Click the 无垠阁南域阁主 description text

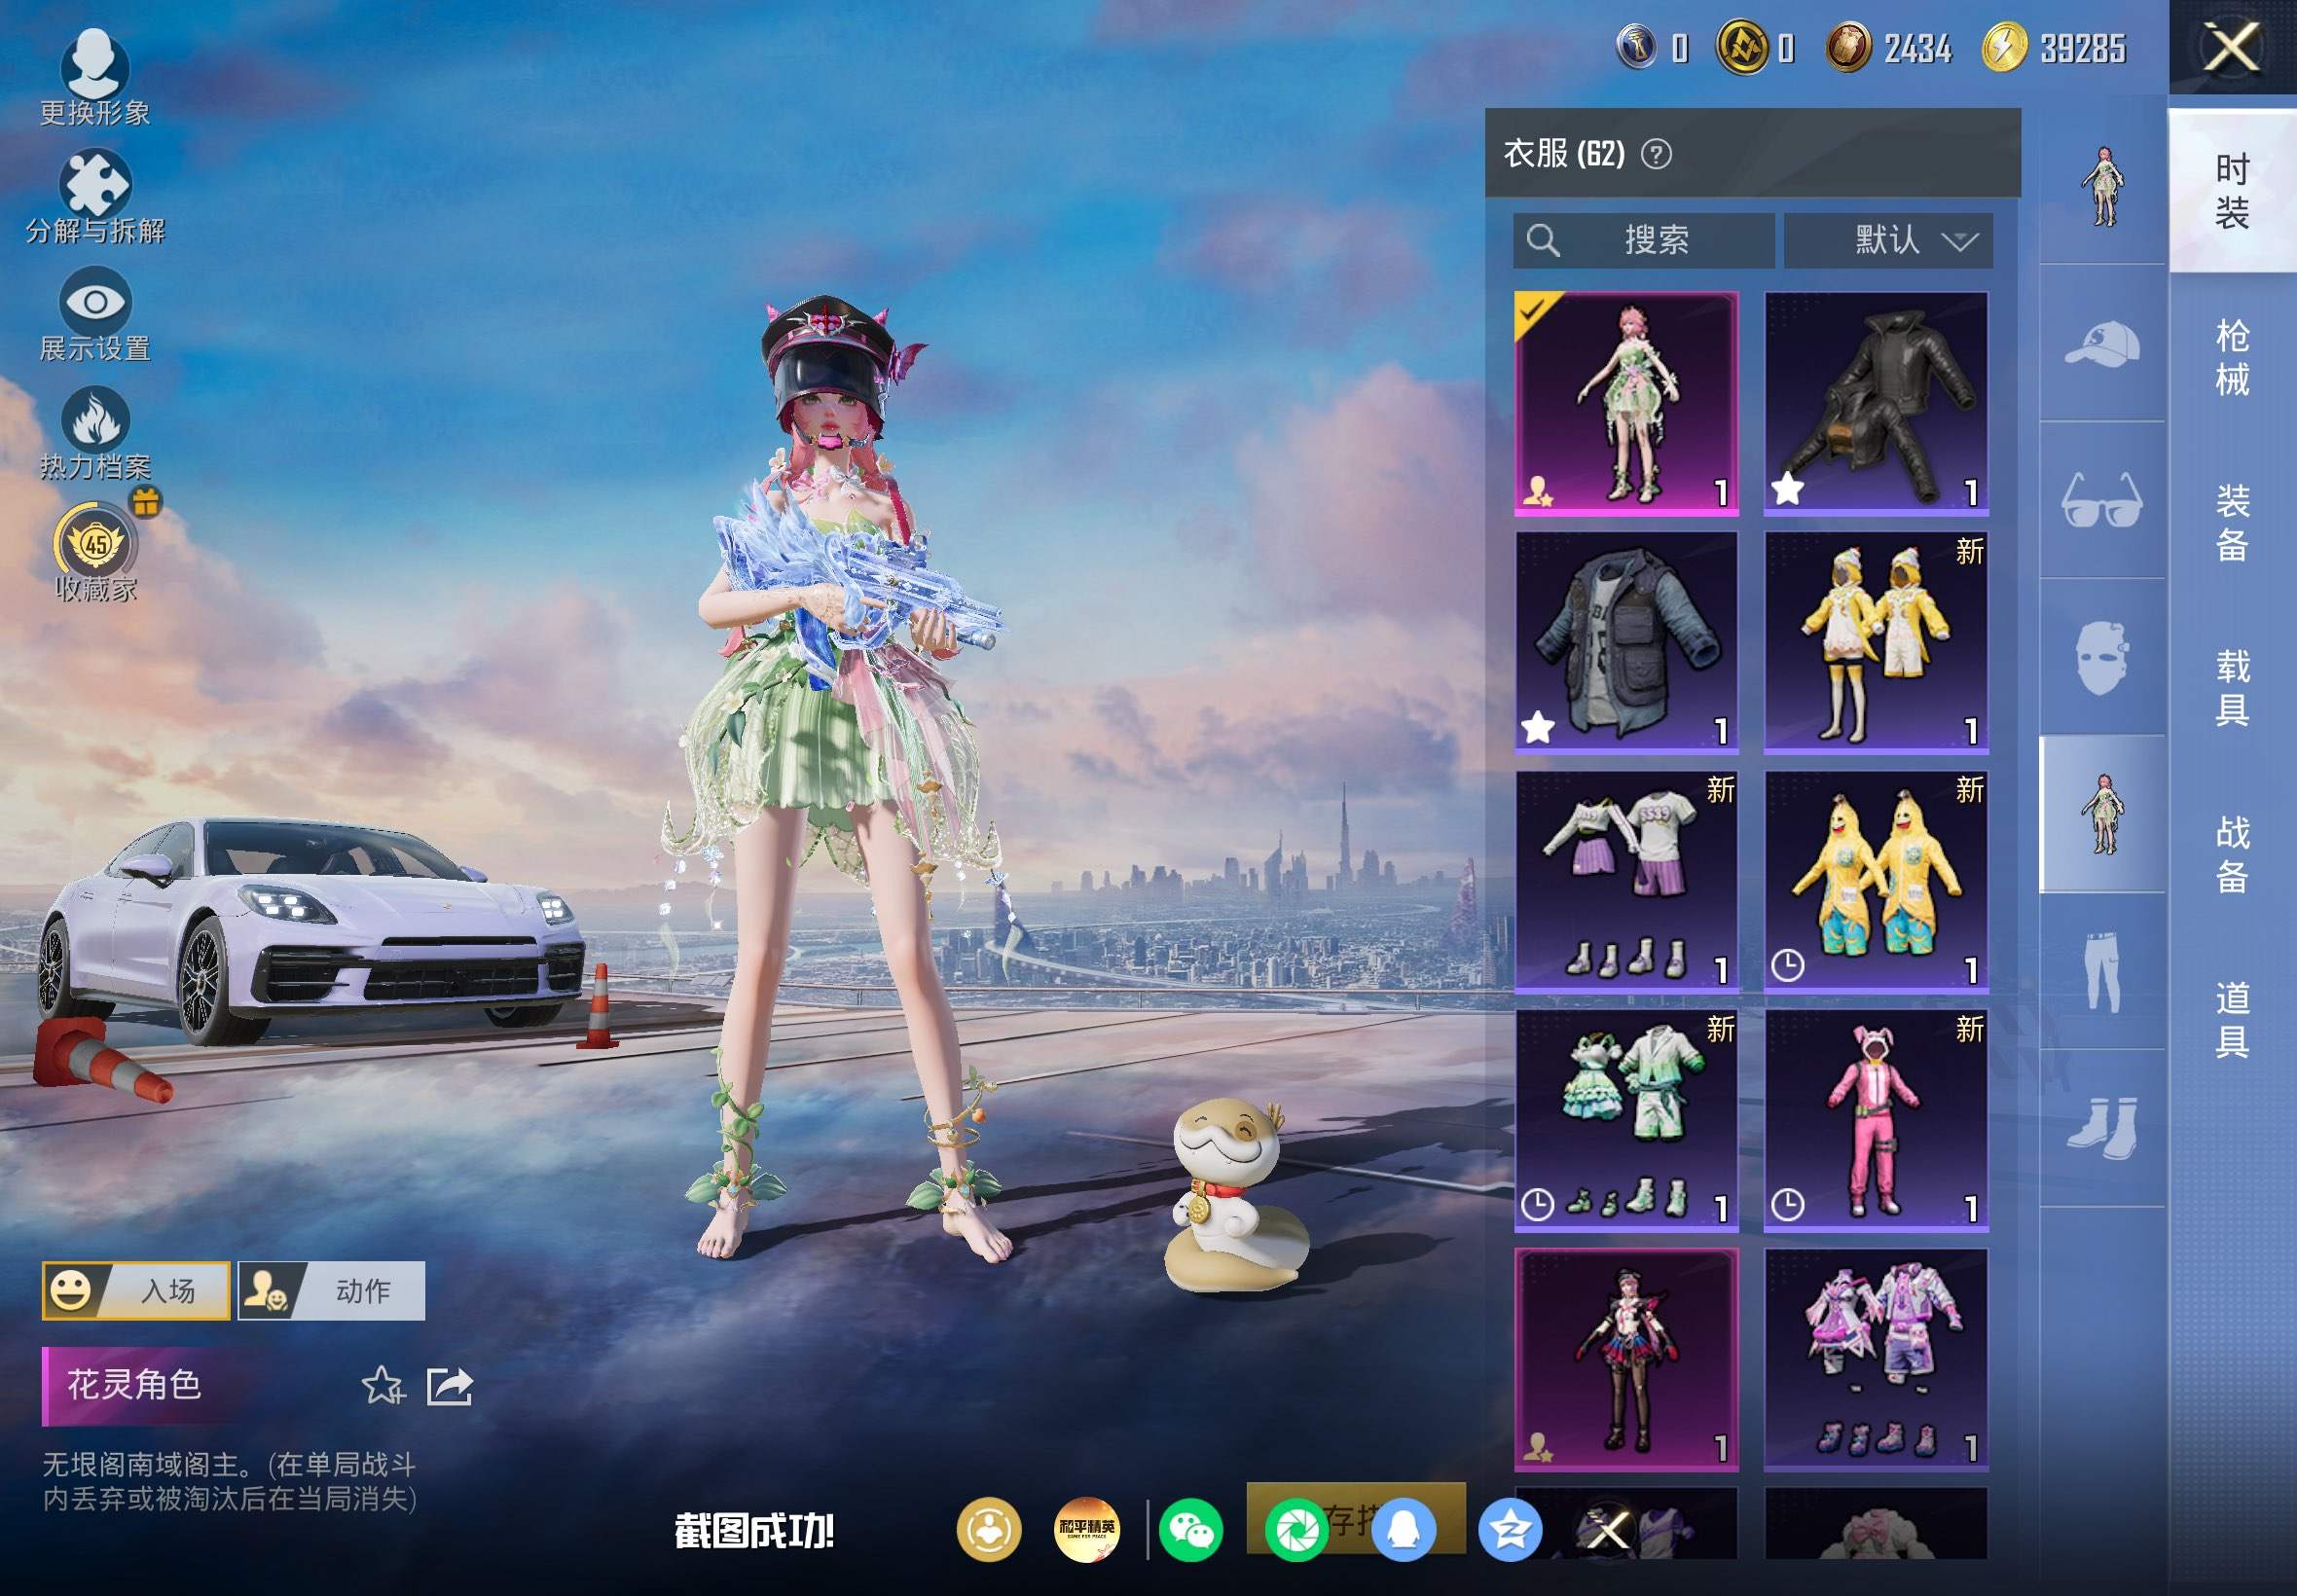(x=229, y=1482)
